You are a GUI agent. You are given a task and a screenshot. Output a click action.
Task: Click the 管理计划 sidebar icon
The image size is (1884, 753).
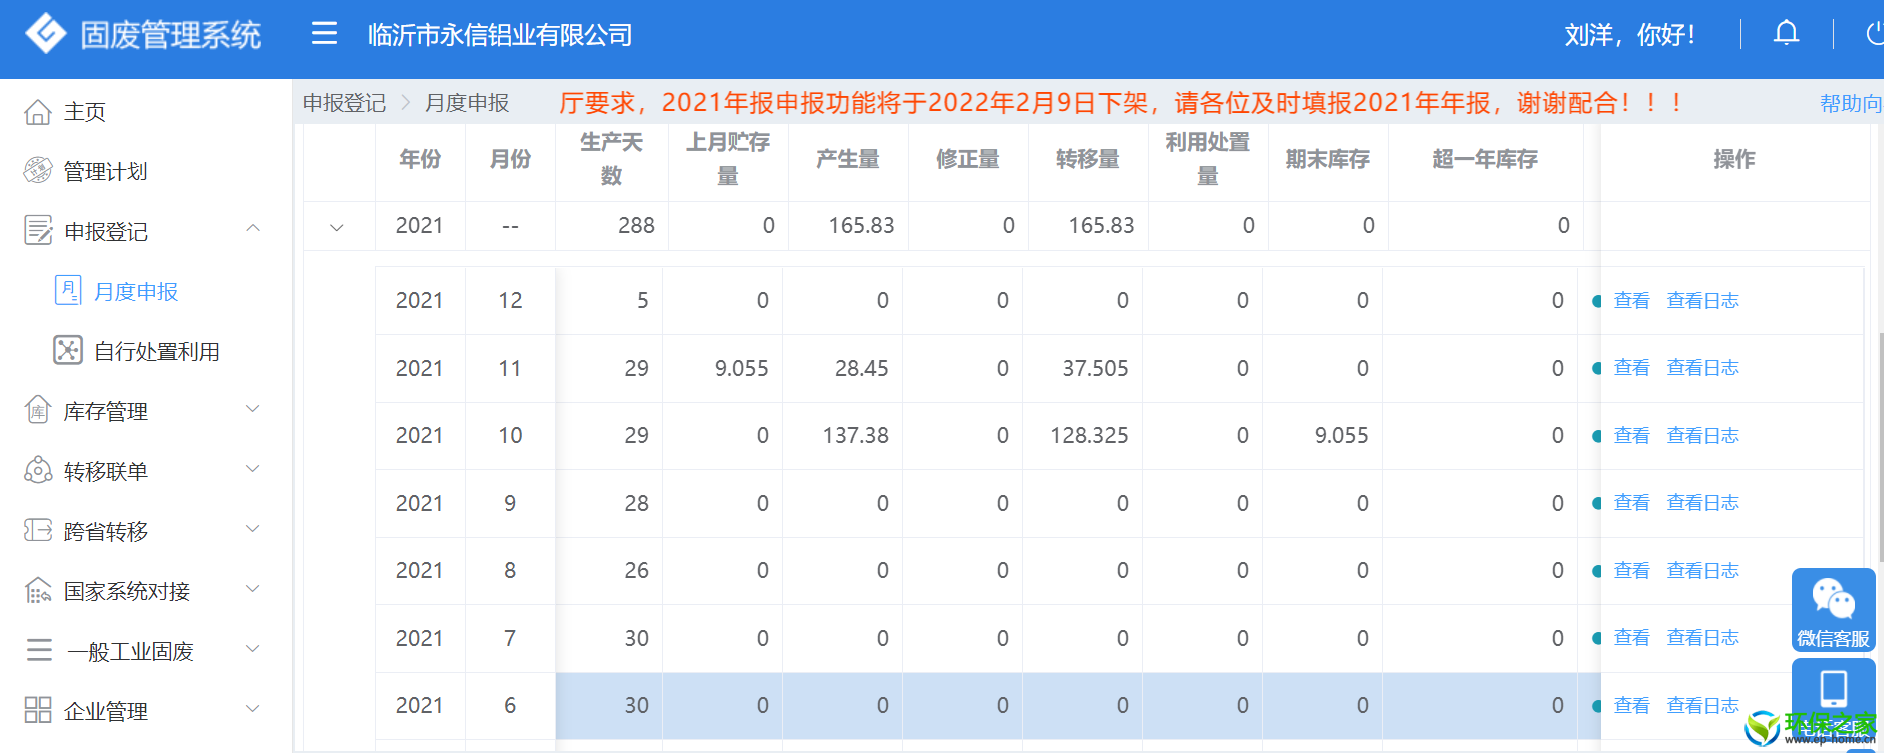click(38, 171)
